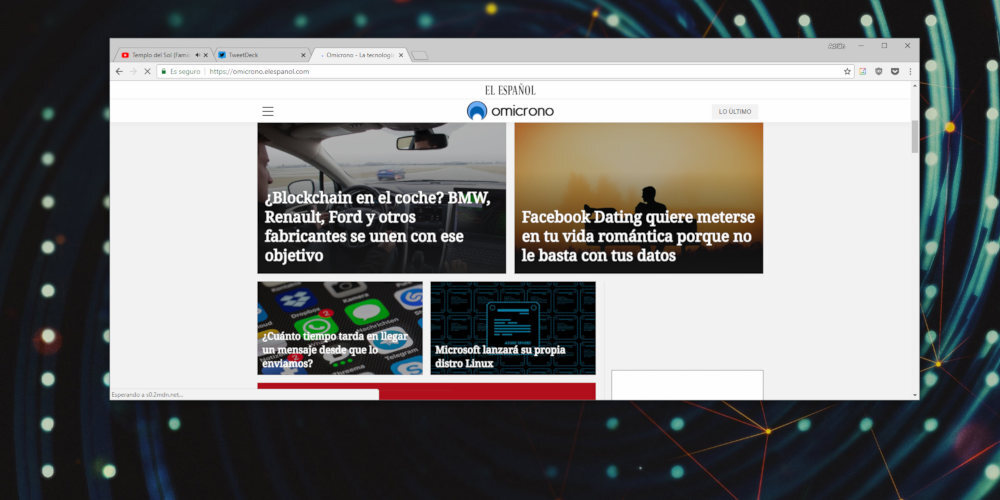Open the Chrome three-dot menu
1000x500 pixels.
tap(910, 71)
